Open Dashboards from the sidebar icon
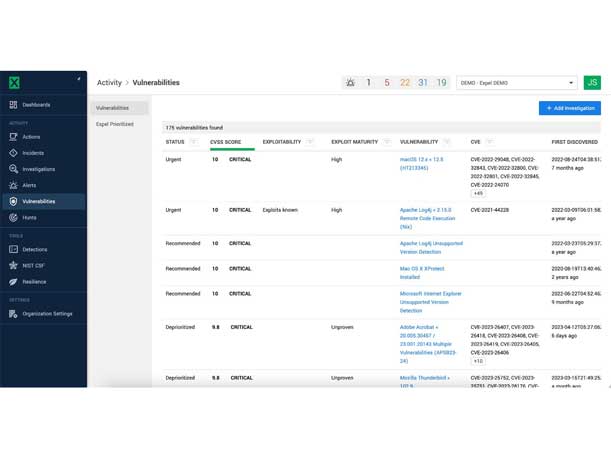The image size is (611, 458). [x=13, y=105]
